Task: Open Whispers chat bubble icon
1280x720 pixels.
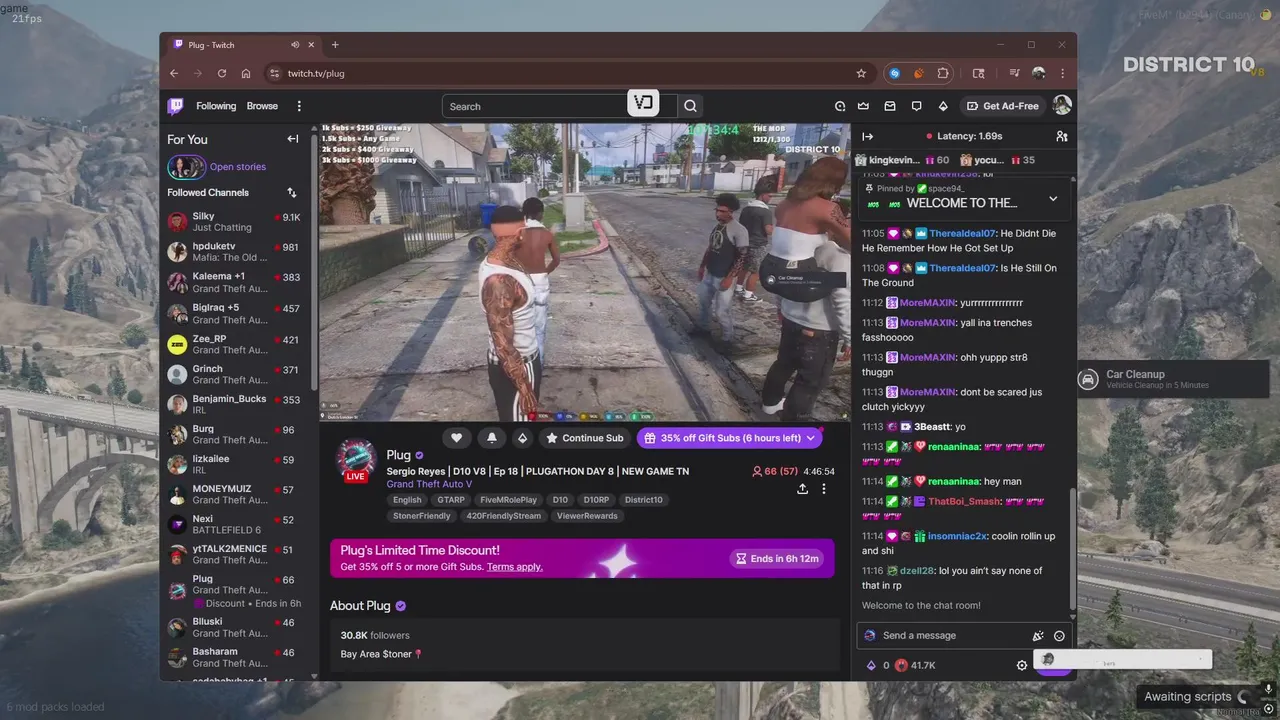Action: tap(916, 106)
